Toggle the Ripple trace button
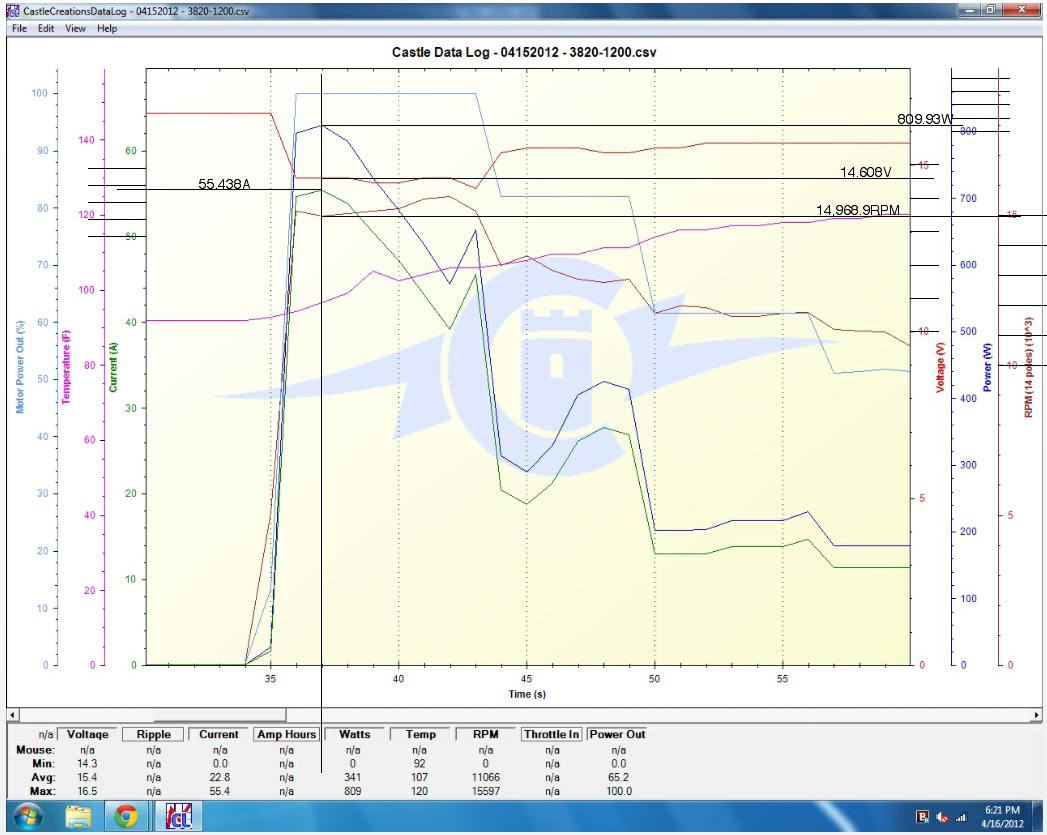The height and width of the screenshot is (835, 1047). [x=154, y=734]
